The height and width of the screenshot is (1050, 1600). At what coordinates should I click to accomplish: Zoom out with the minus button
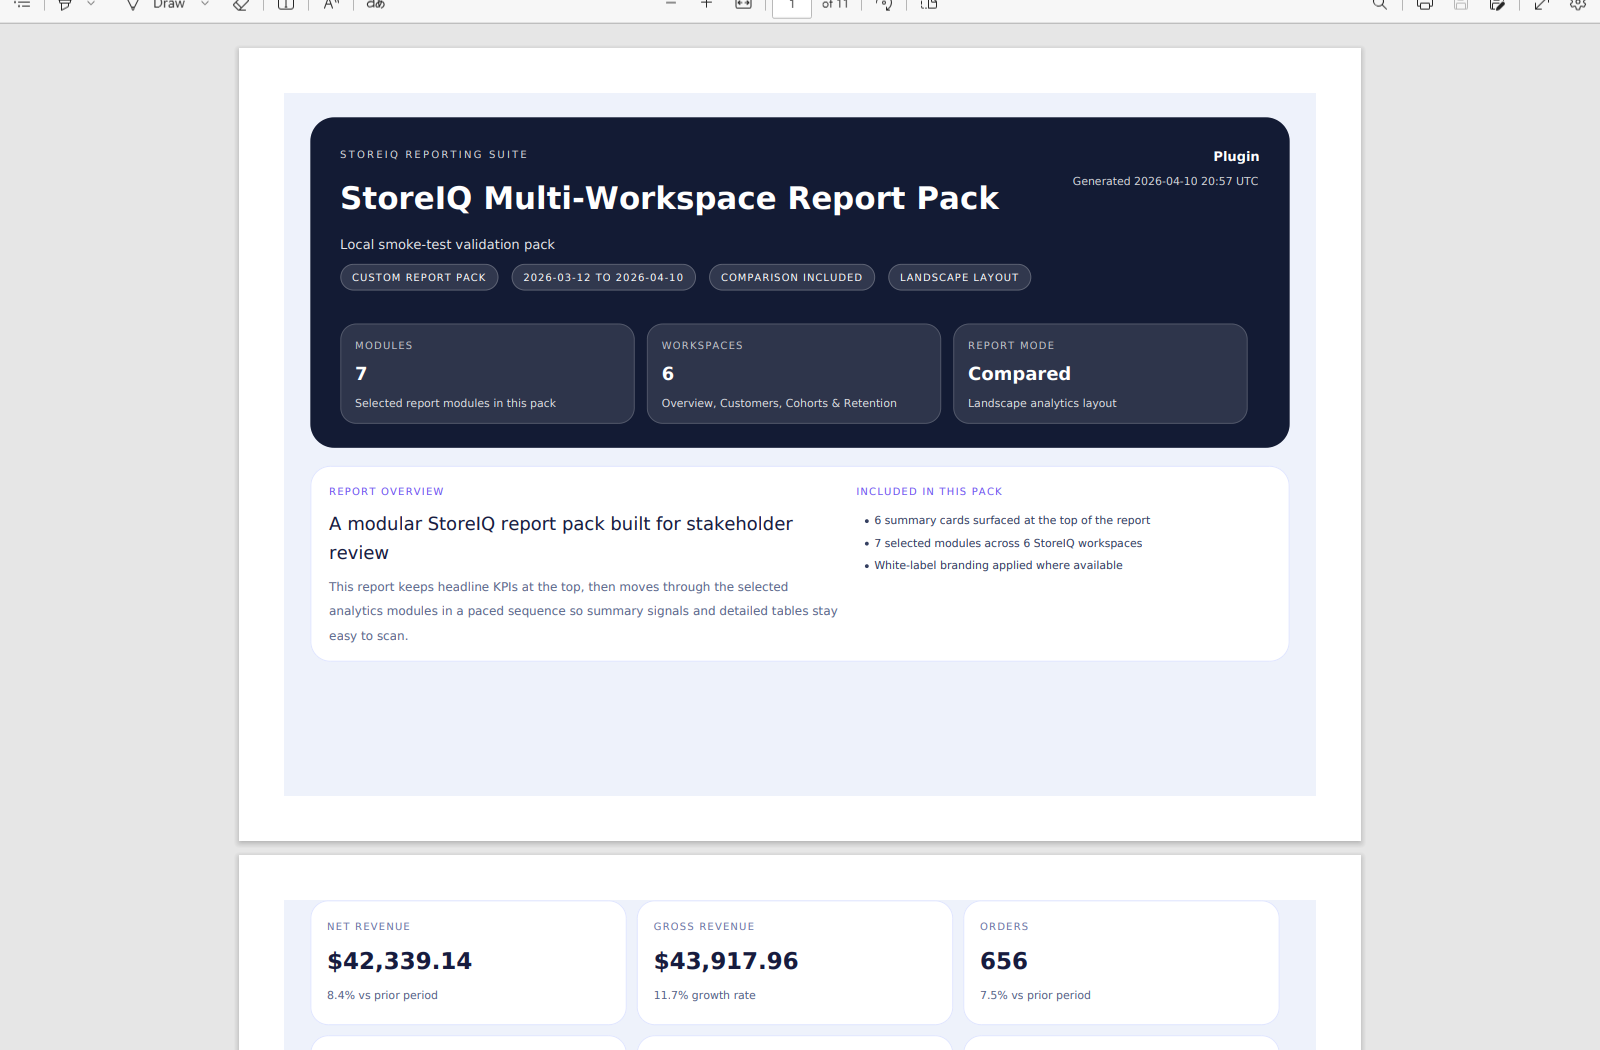pyautogui.click(x=671, y=4)
